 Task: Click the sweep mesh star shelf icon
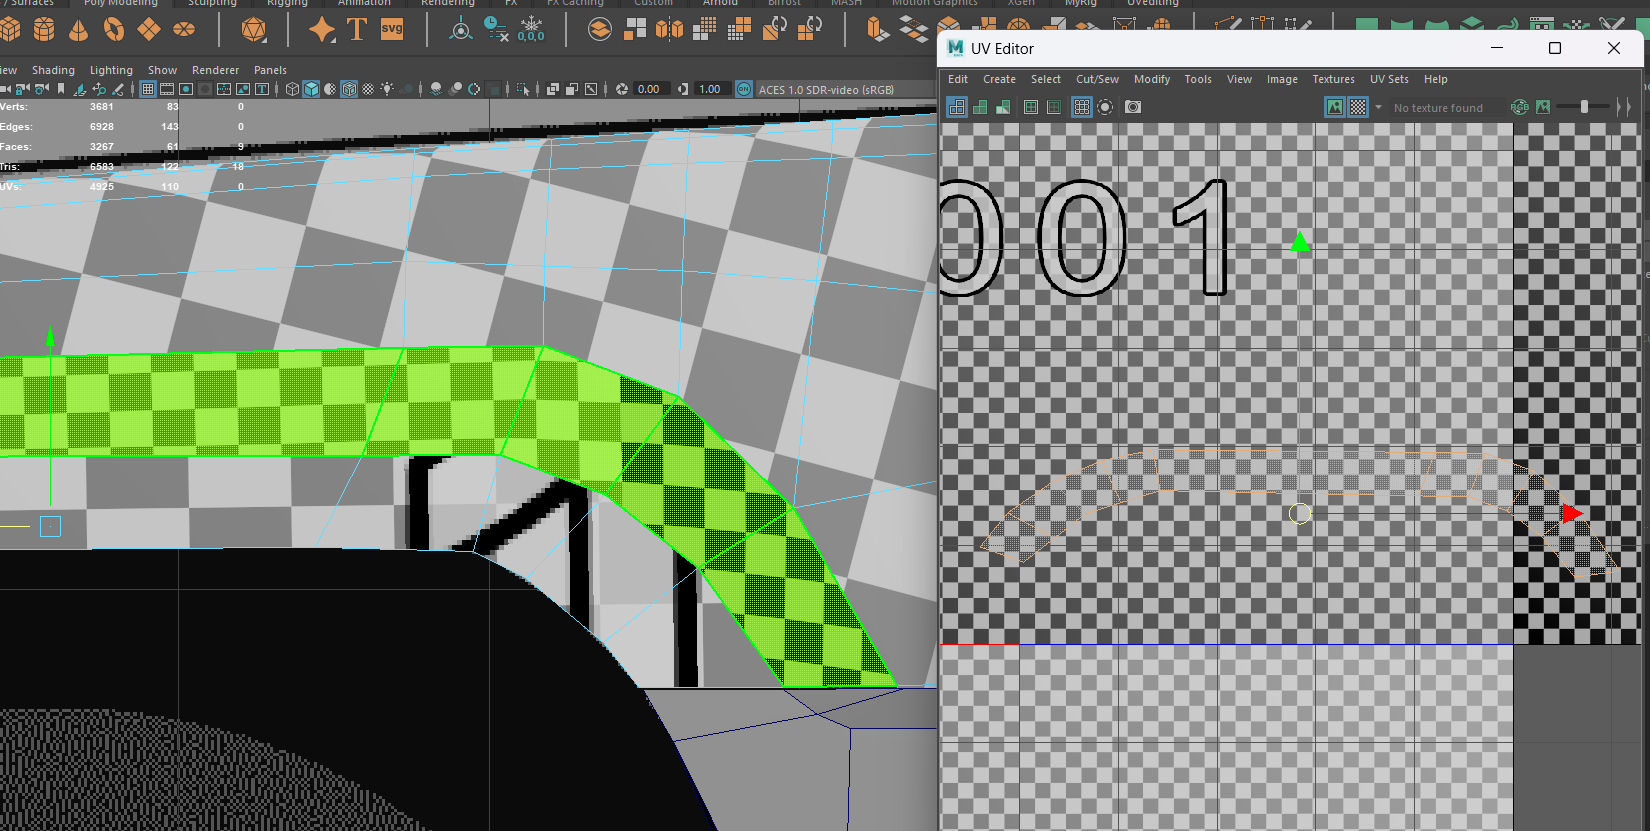pyautogui.click(x=322, y=30)
